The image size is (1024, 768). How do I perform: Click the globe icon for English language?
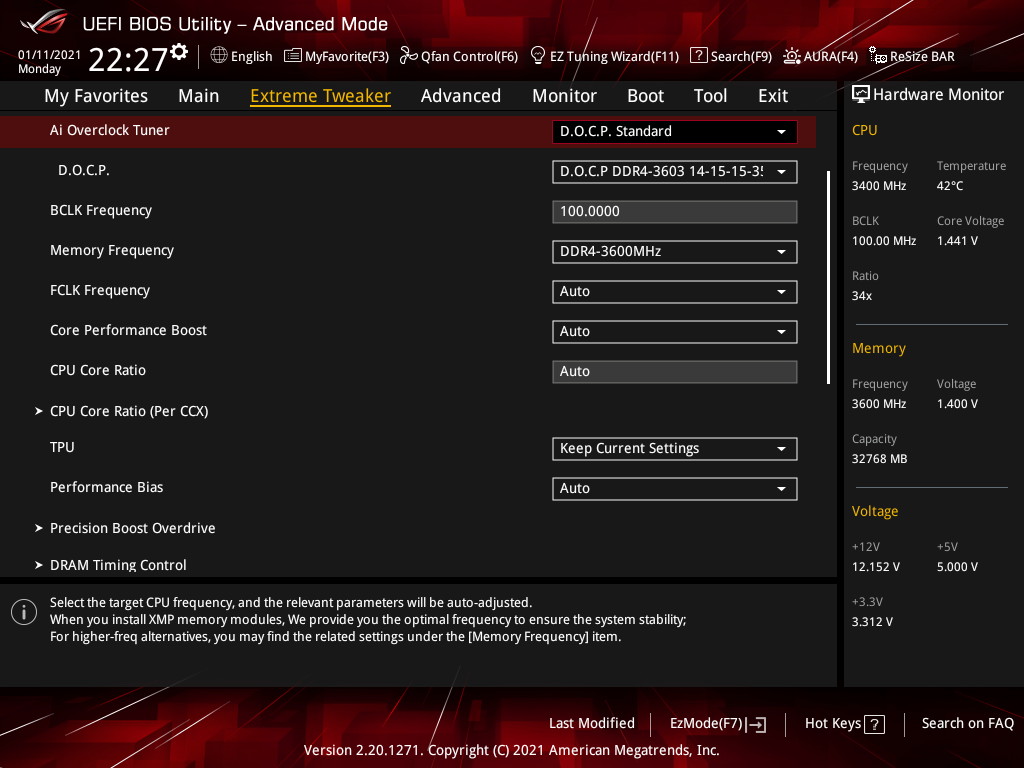219,56
